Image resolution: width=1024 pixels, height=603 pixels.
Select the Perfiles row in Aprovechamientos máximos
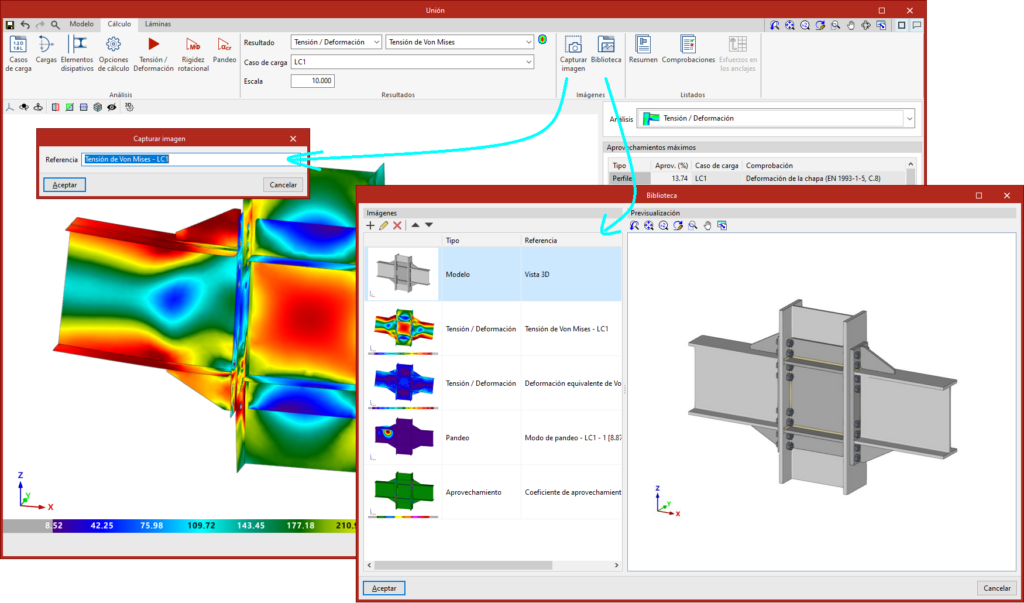point(756,178)
